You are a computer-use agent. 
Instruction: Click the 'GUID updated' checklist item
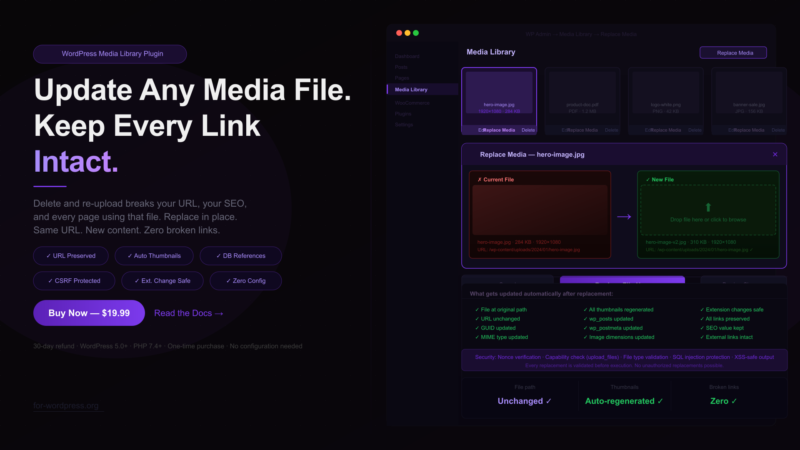click(x=495, y=328)
